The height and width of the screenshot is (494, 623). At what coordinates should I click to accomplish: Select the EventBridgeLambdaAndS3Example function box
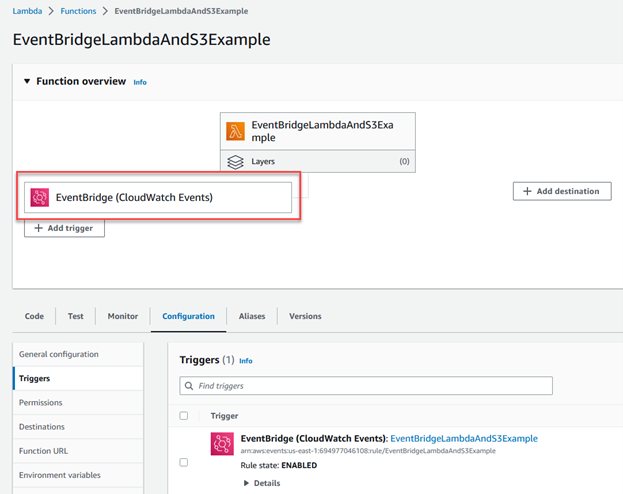coord(318,131)
